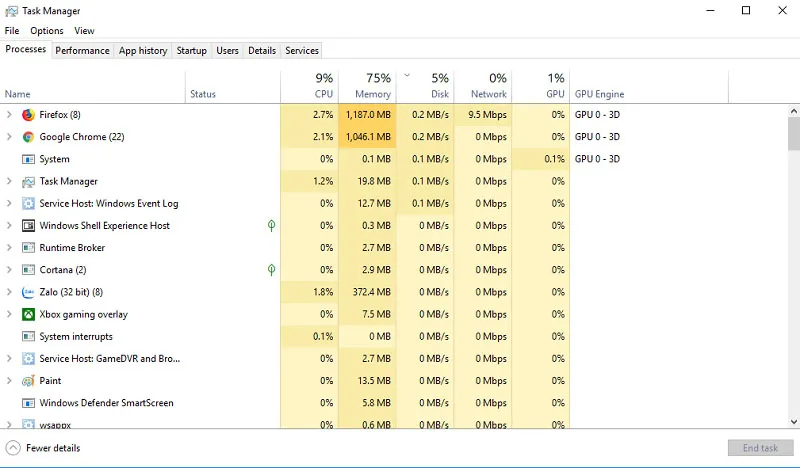This screenshot has width=800, height=468.
Task: Click the GameDVR service host gear icon
Action: pyautogui.click(x=28, y=359)
